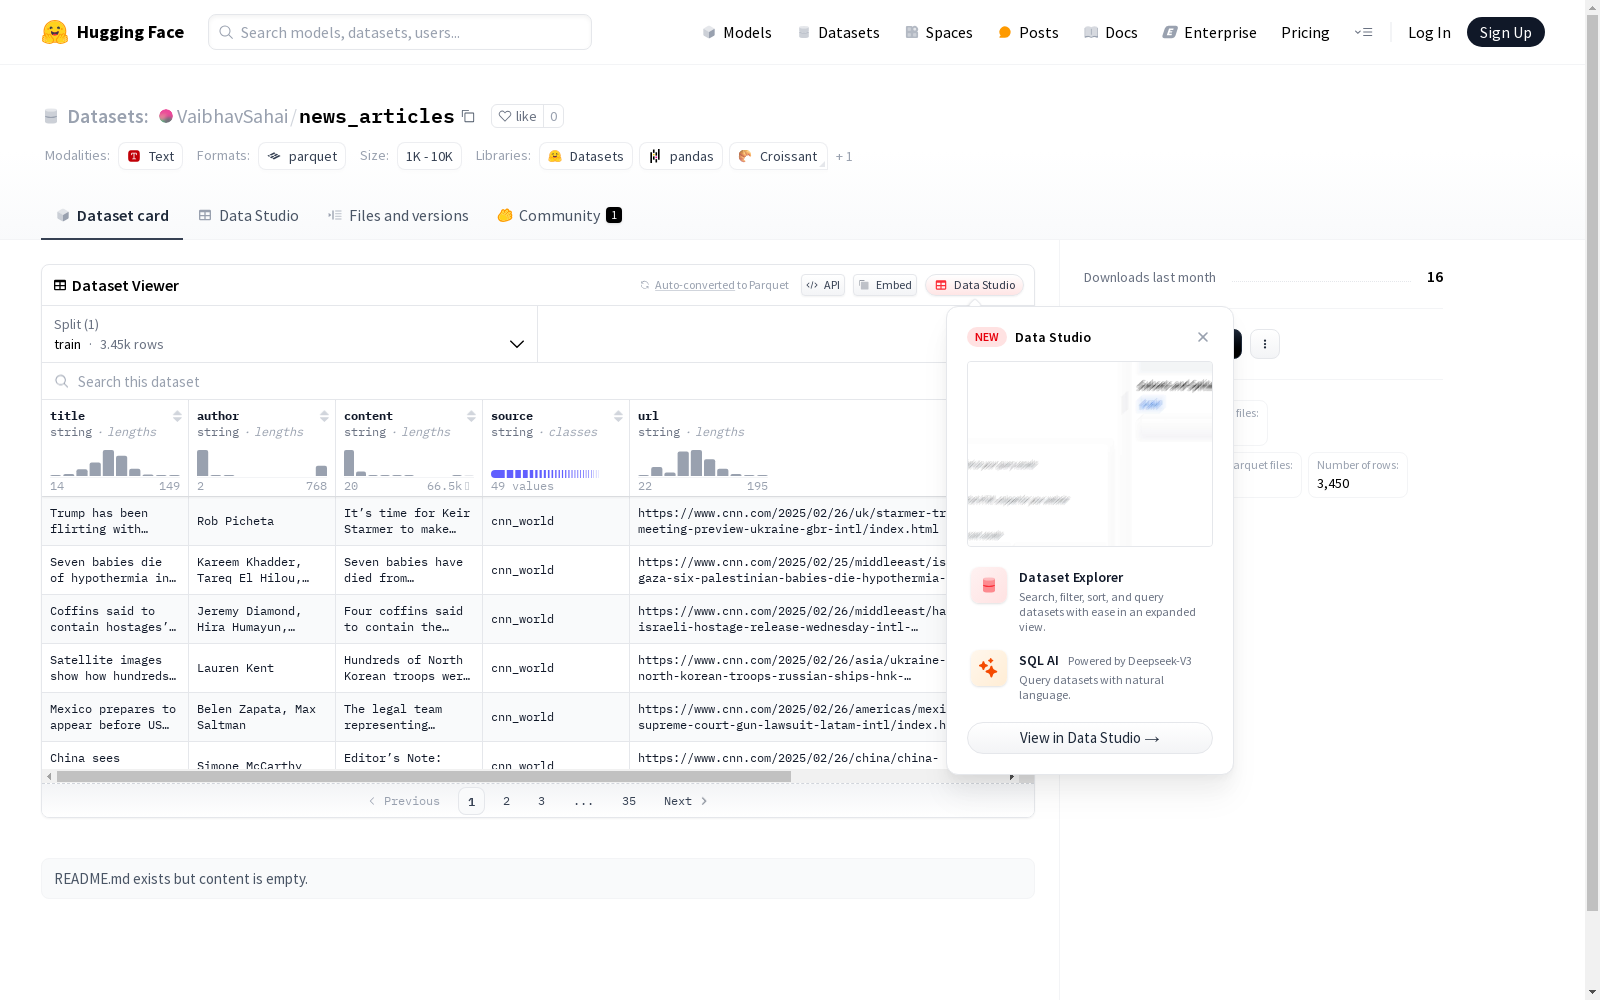Open Docs from the top navigation
Image resolution: width=1600 pixels, height=1000 pixels.
tap(1111, 33)
